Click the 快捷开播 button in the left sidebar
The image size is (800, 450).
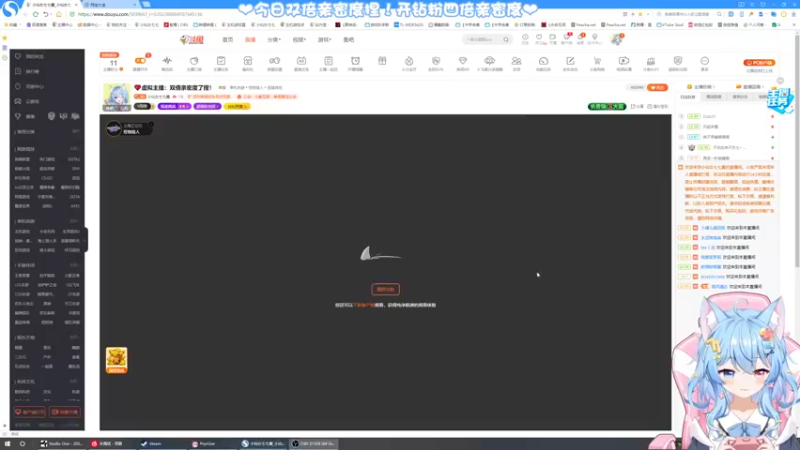pos(65,412)
